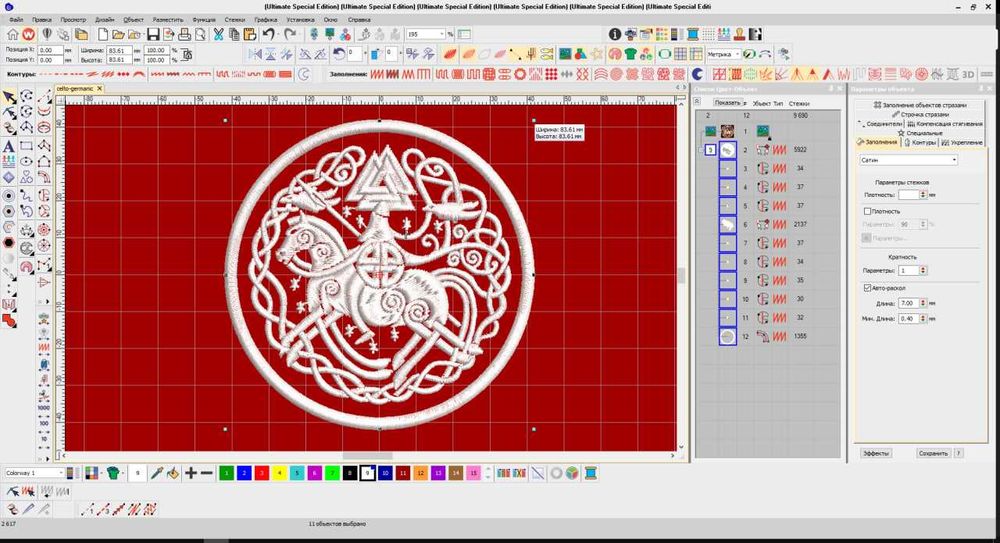Click the question mark help button
Image resolution: width=1000 pixels, height=543 pixels.
pyautogui.click(x=959, y=453)
